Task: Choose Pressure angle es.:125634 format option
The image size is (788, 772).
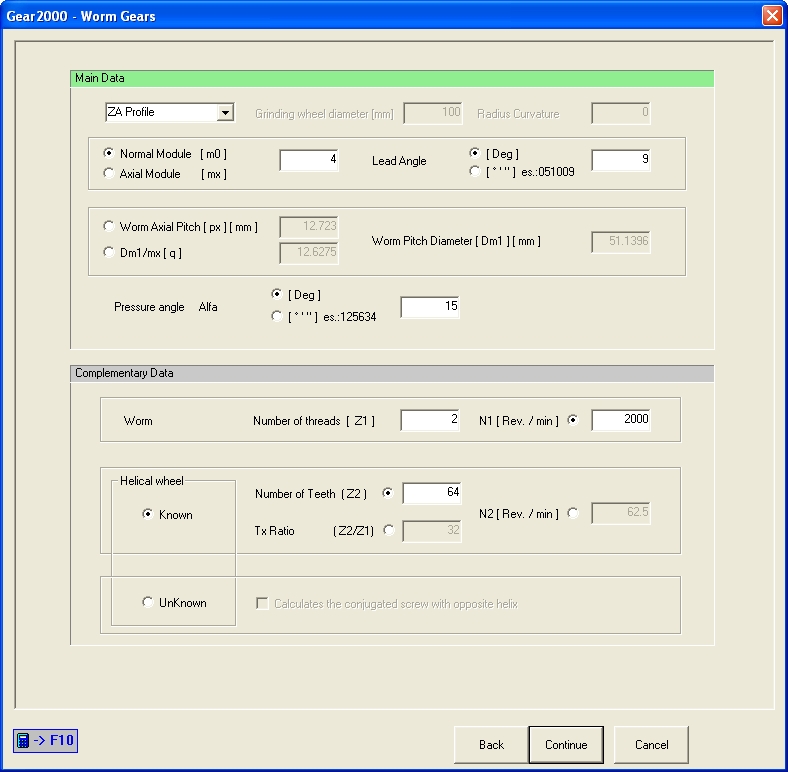Action: click(276, 316)
